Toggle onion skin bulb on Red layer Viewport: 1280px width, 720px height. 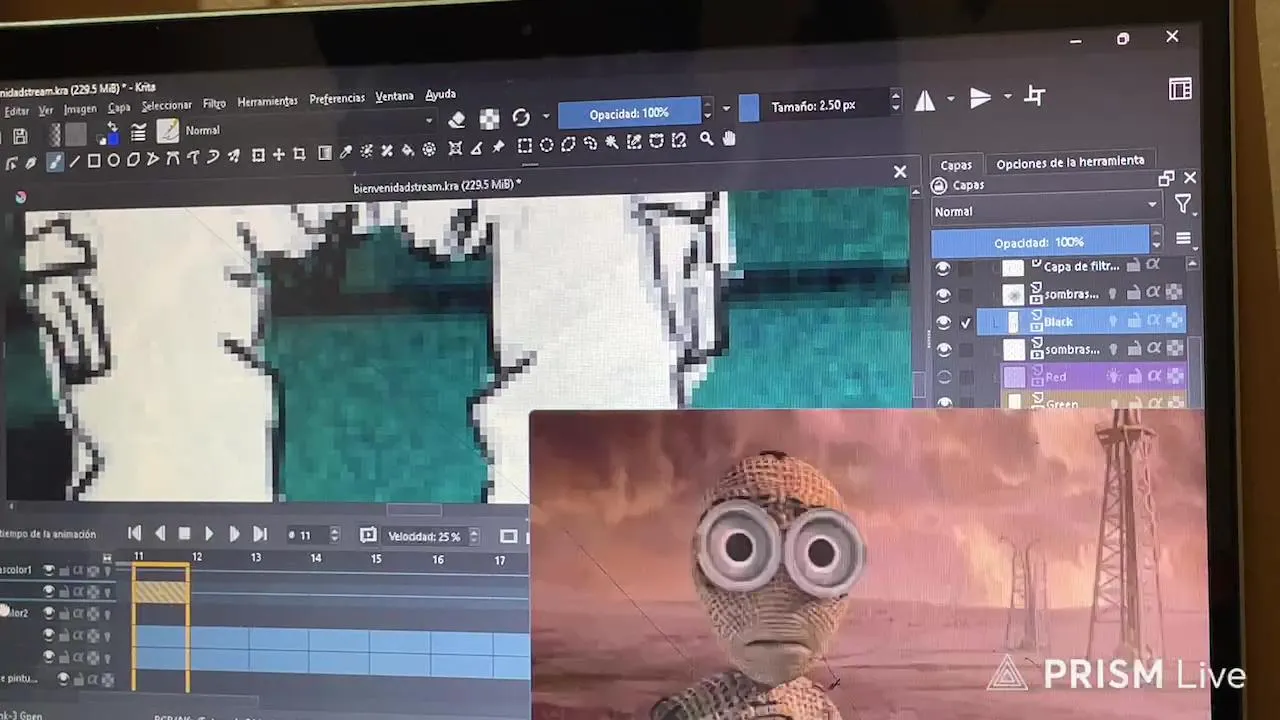click(1113, 376)
